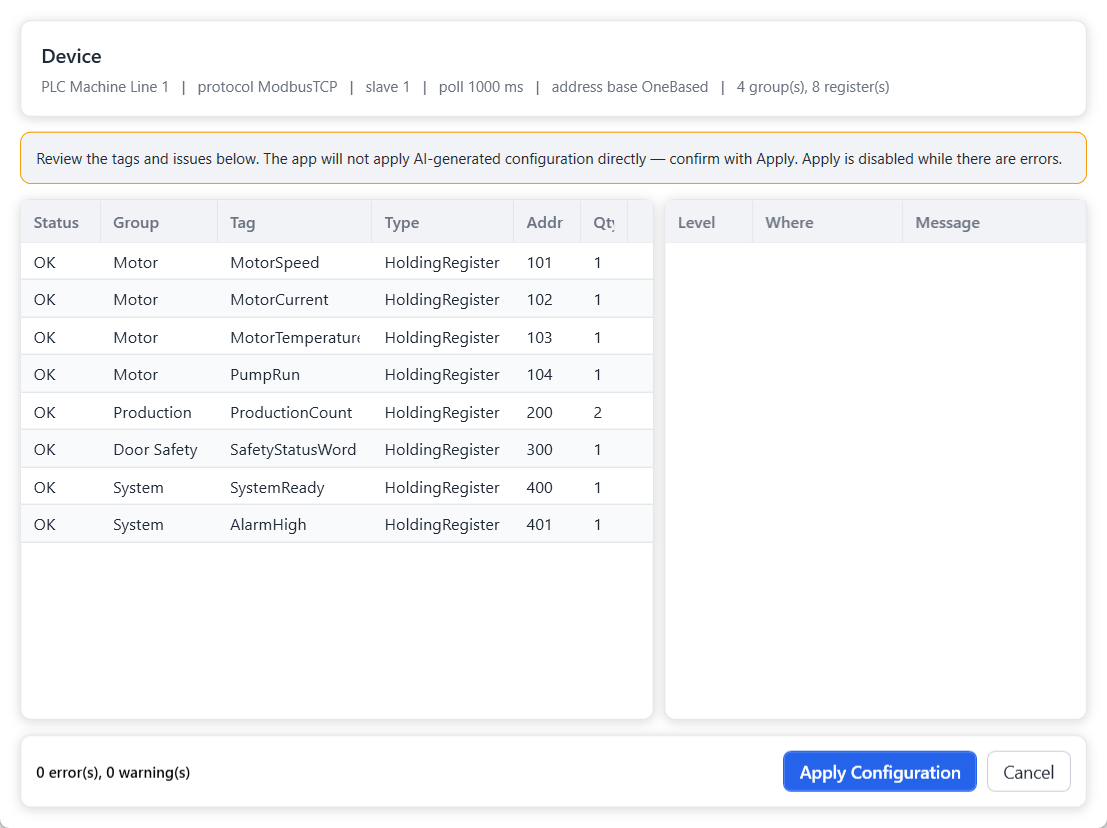This screenshot has width=1107, height=828.
Task: Click OK status in ProductionCount row
Action: click(61, 412)
